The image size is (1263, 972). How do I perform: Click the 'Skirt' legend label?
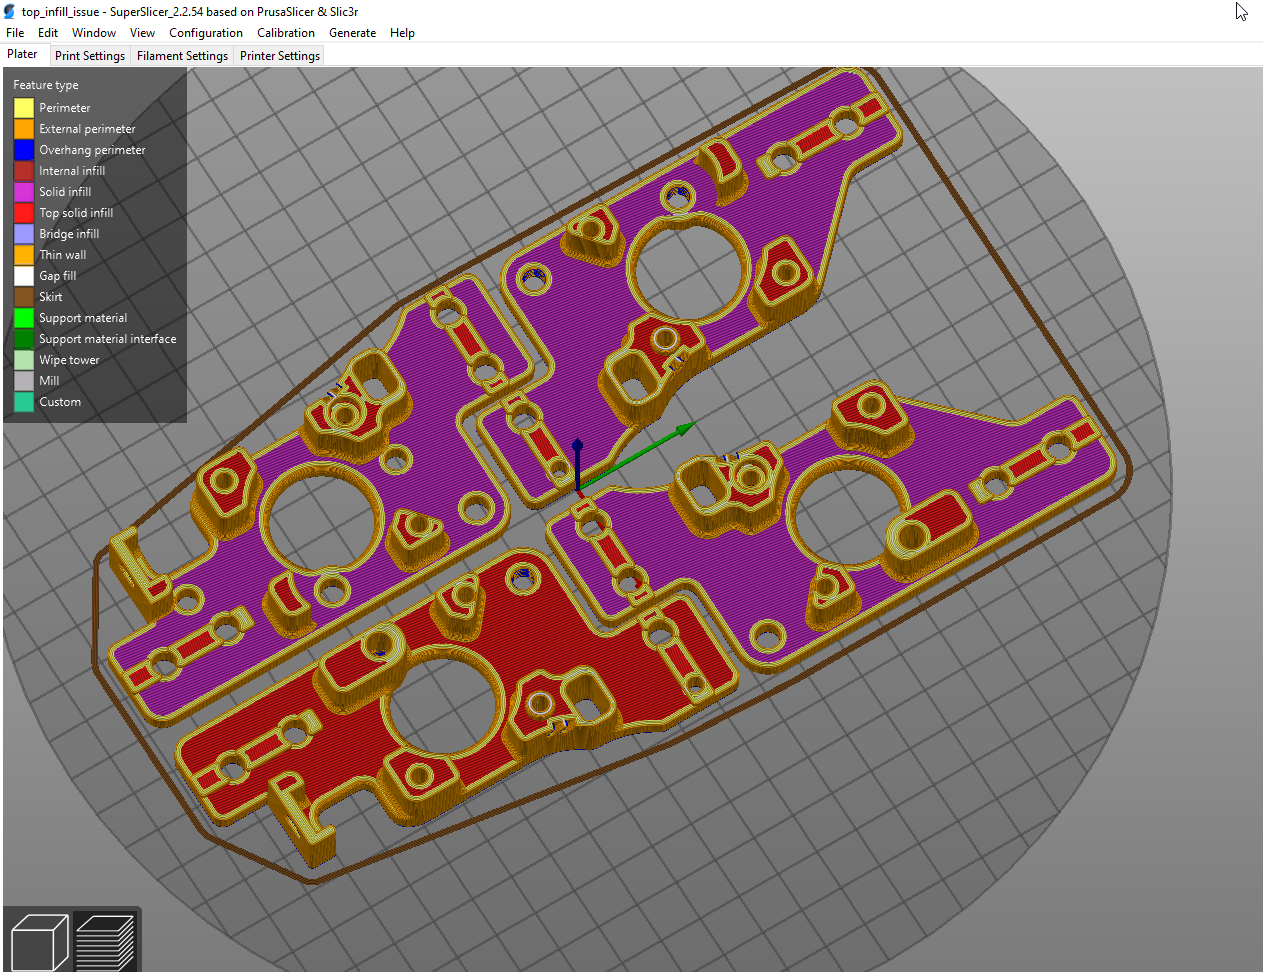51,297
